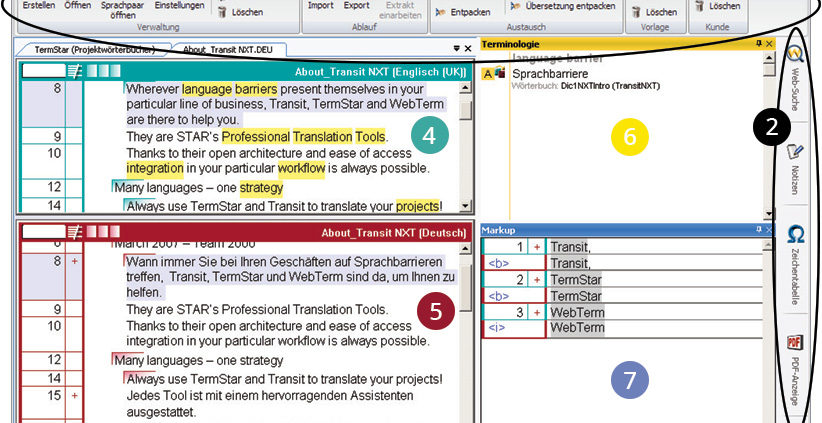The height and width of the screenshot is (423, 822).
Task: Click segment number 9 in the German pane
Action: tap(57, 309)
